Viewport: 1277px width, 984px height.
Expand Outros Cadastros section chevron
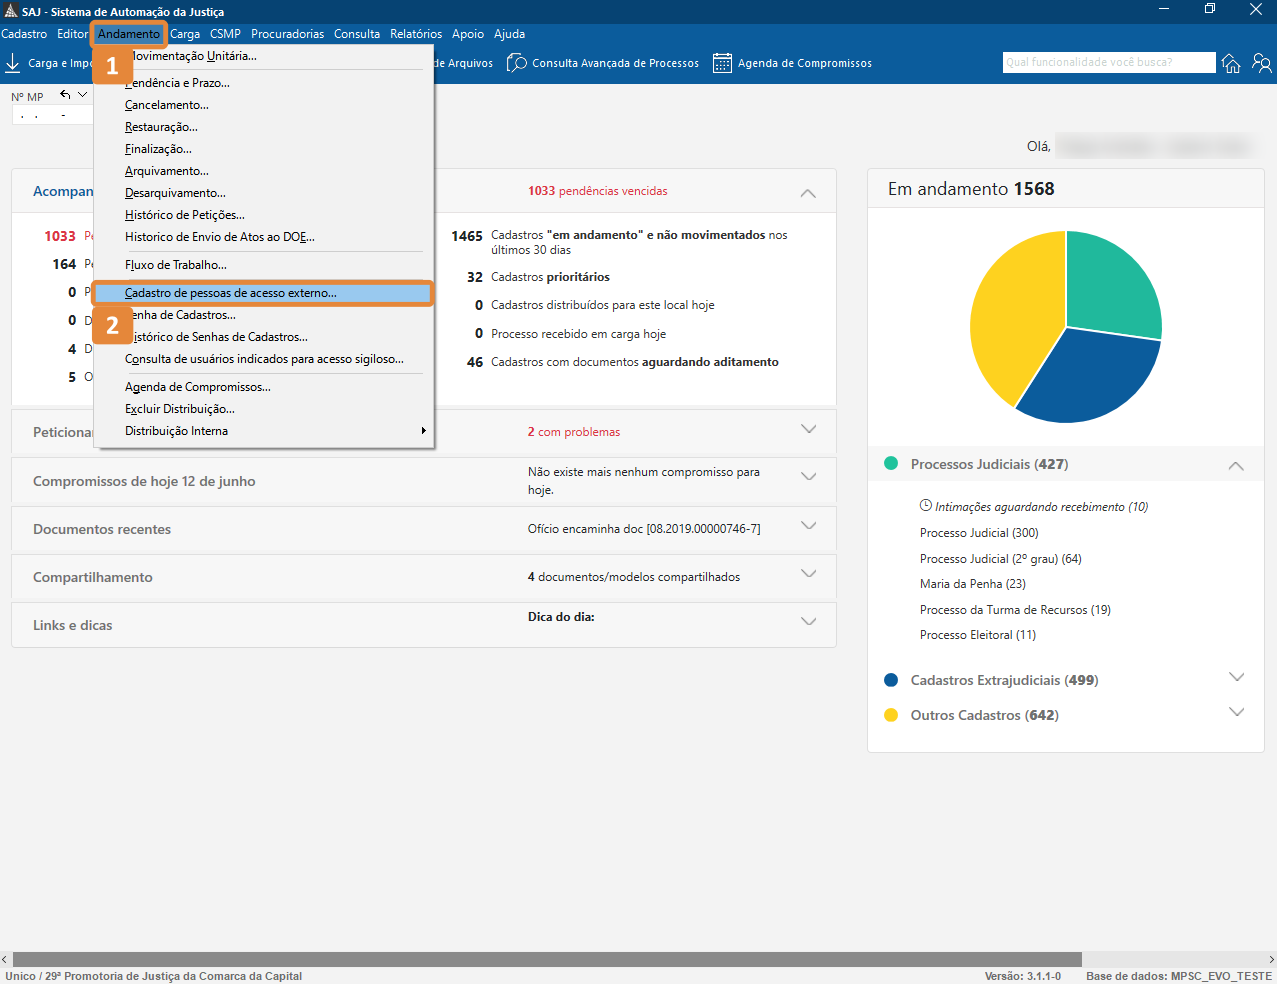point(1236,712)
